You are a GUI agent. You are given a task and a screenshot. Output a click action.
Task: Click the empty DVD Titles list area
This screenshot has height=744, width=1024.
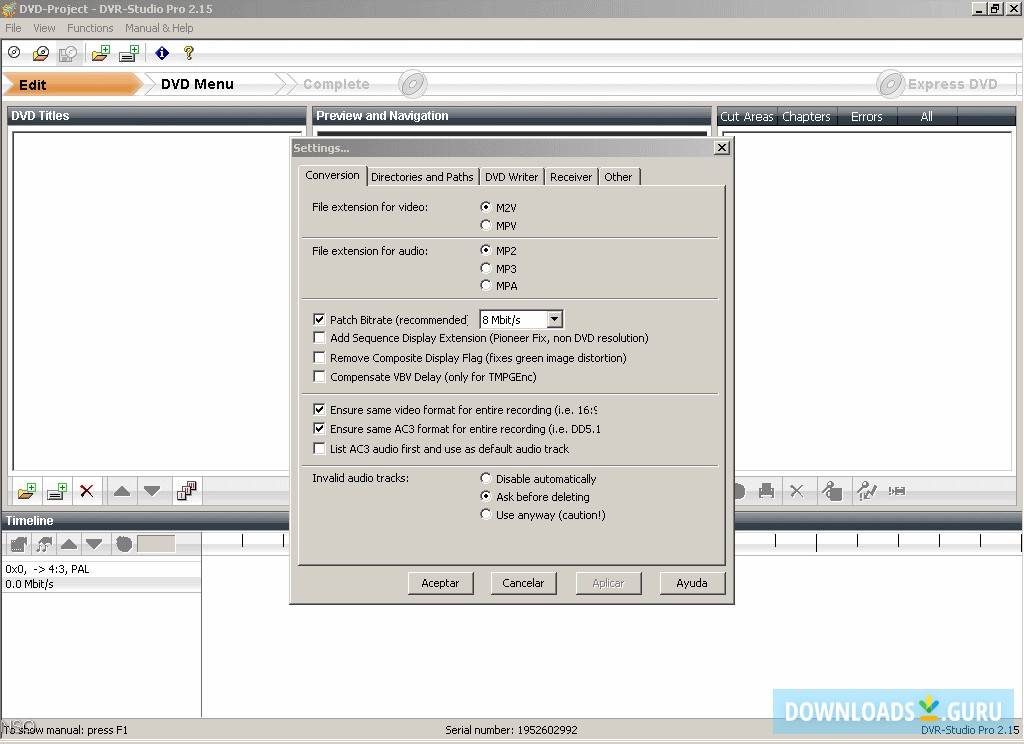click(152, 300)
